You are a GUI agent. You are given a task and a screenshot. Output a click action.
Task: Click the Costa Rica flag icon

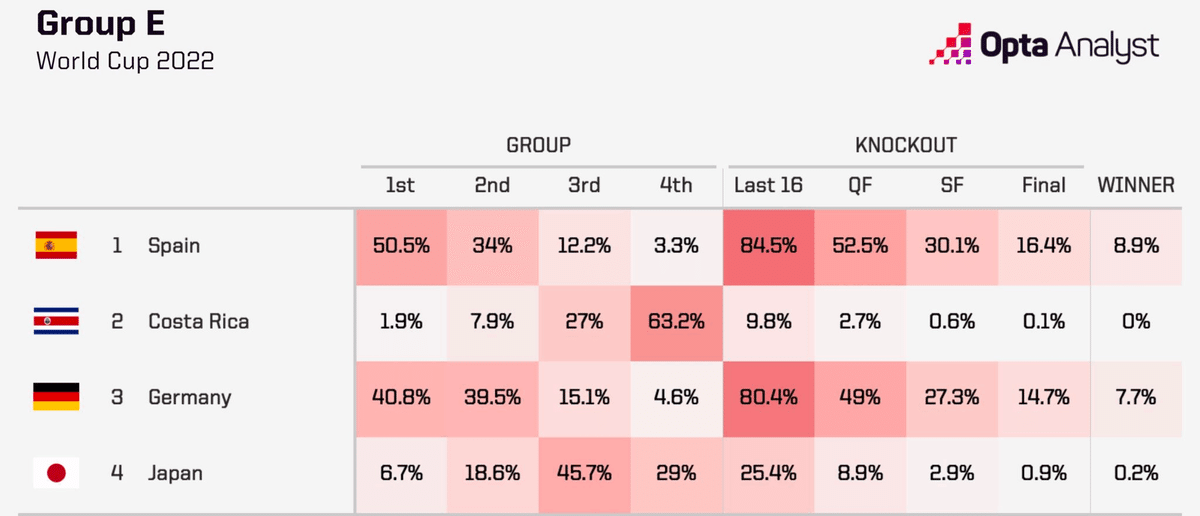pyautogui.click(x=57, y=321)
